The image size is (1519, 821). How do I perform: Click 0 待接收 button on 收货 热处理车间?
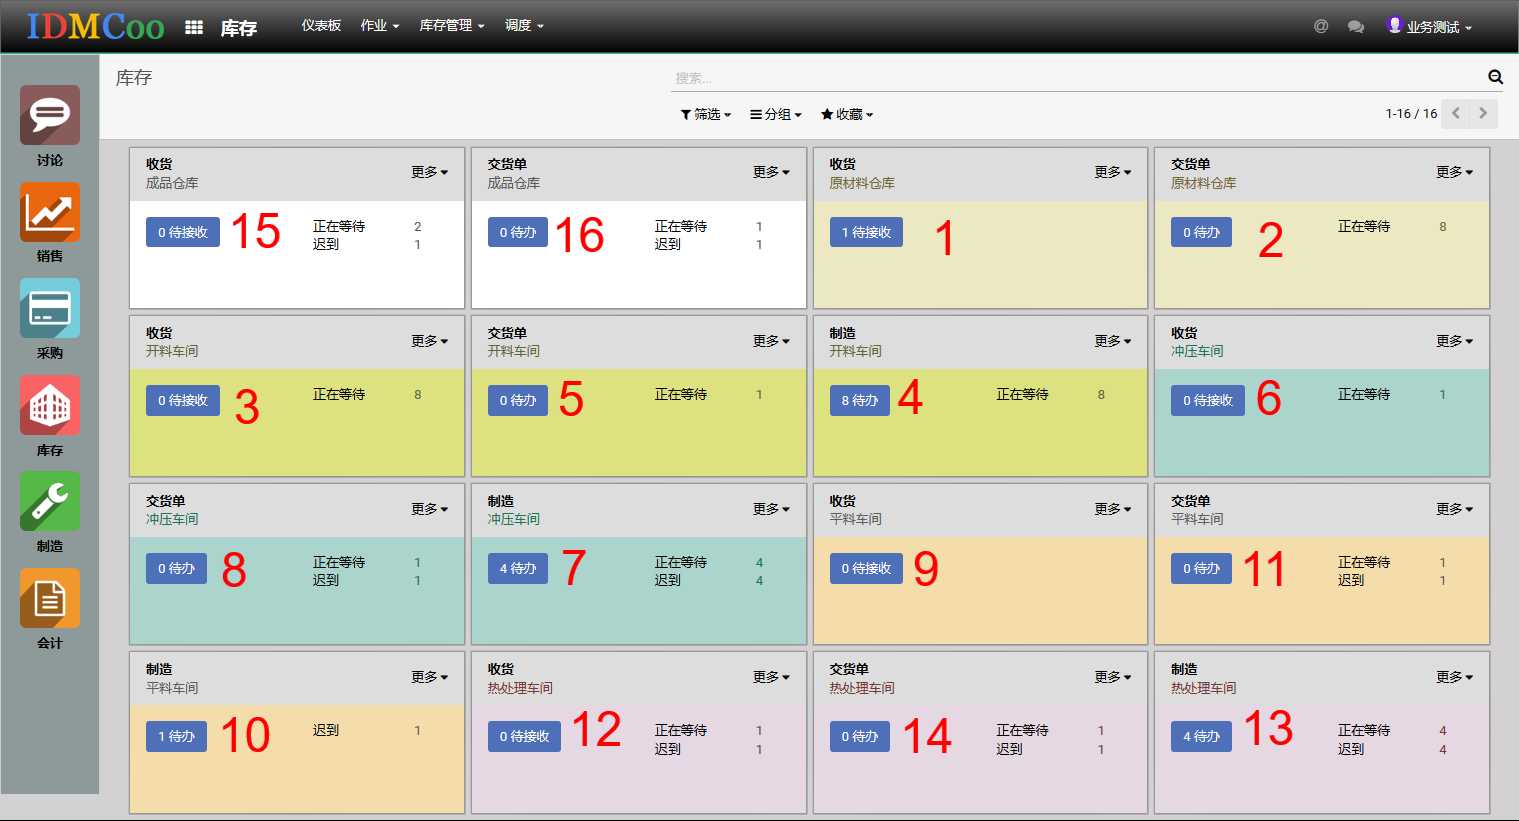click(524, 736)
